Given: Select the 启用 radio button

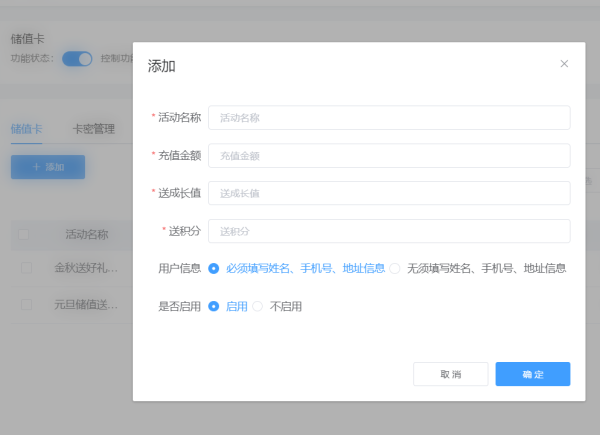Looking at the screenshot, I should (214, 306).
